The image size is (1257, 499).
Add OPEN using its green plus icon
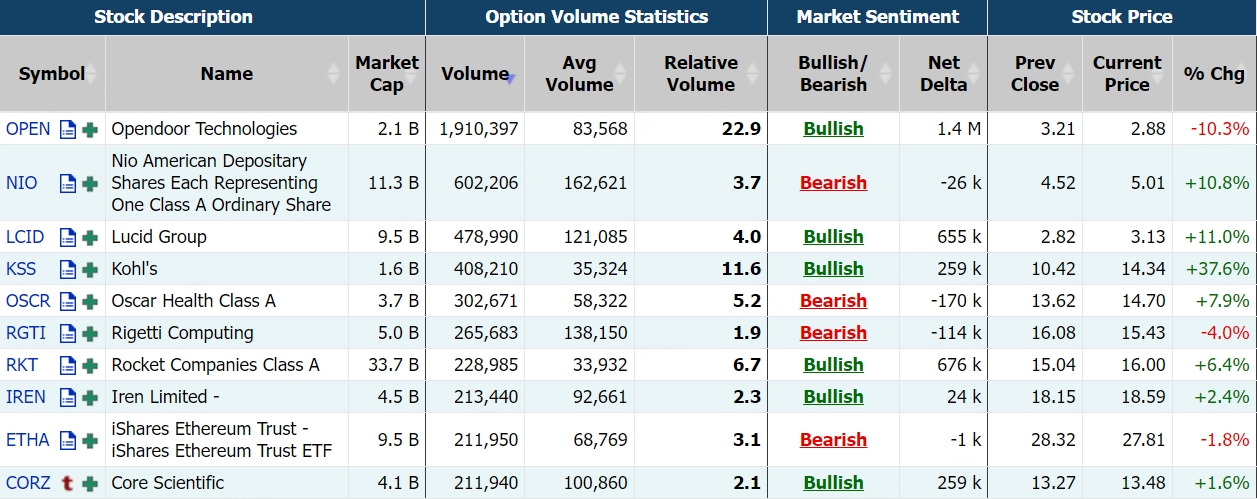point(90,129)
